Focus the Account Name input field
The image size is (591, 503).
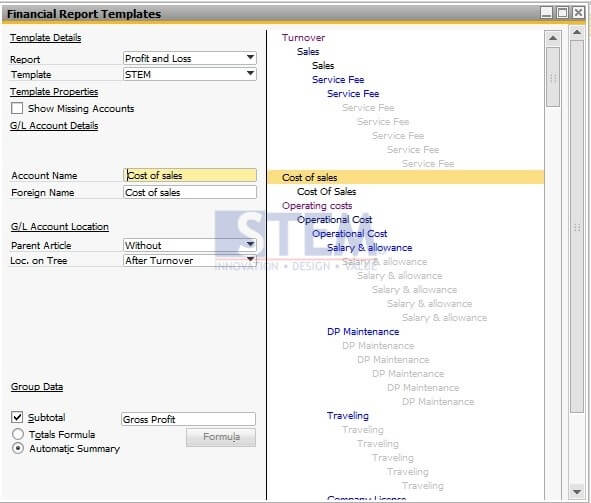point(190,175)
